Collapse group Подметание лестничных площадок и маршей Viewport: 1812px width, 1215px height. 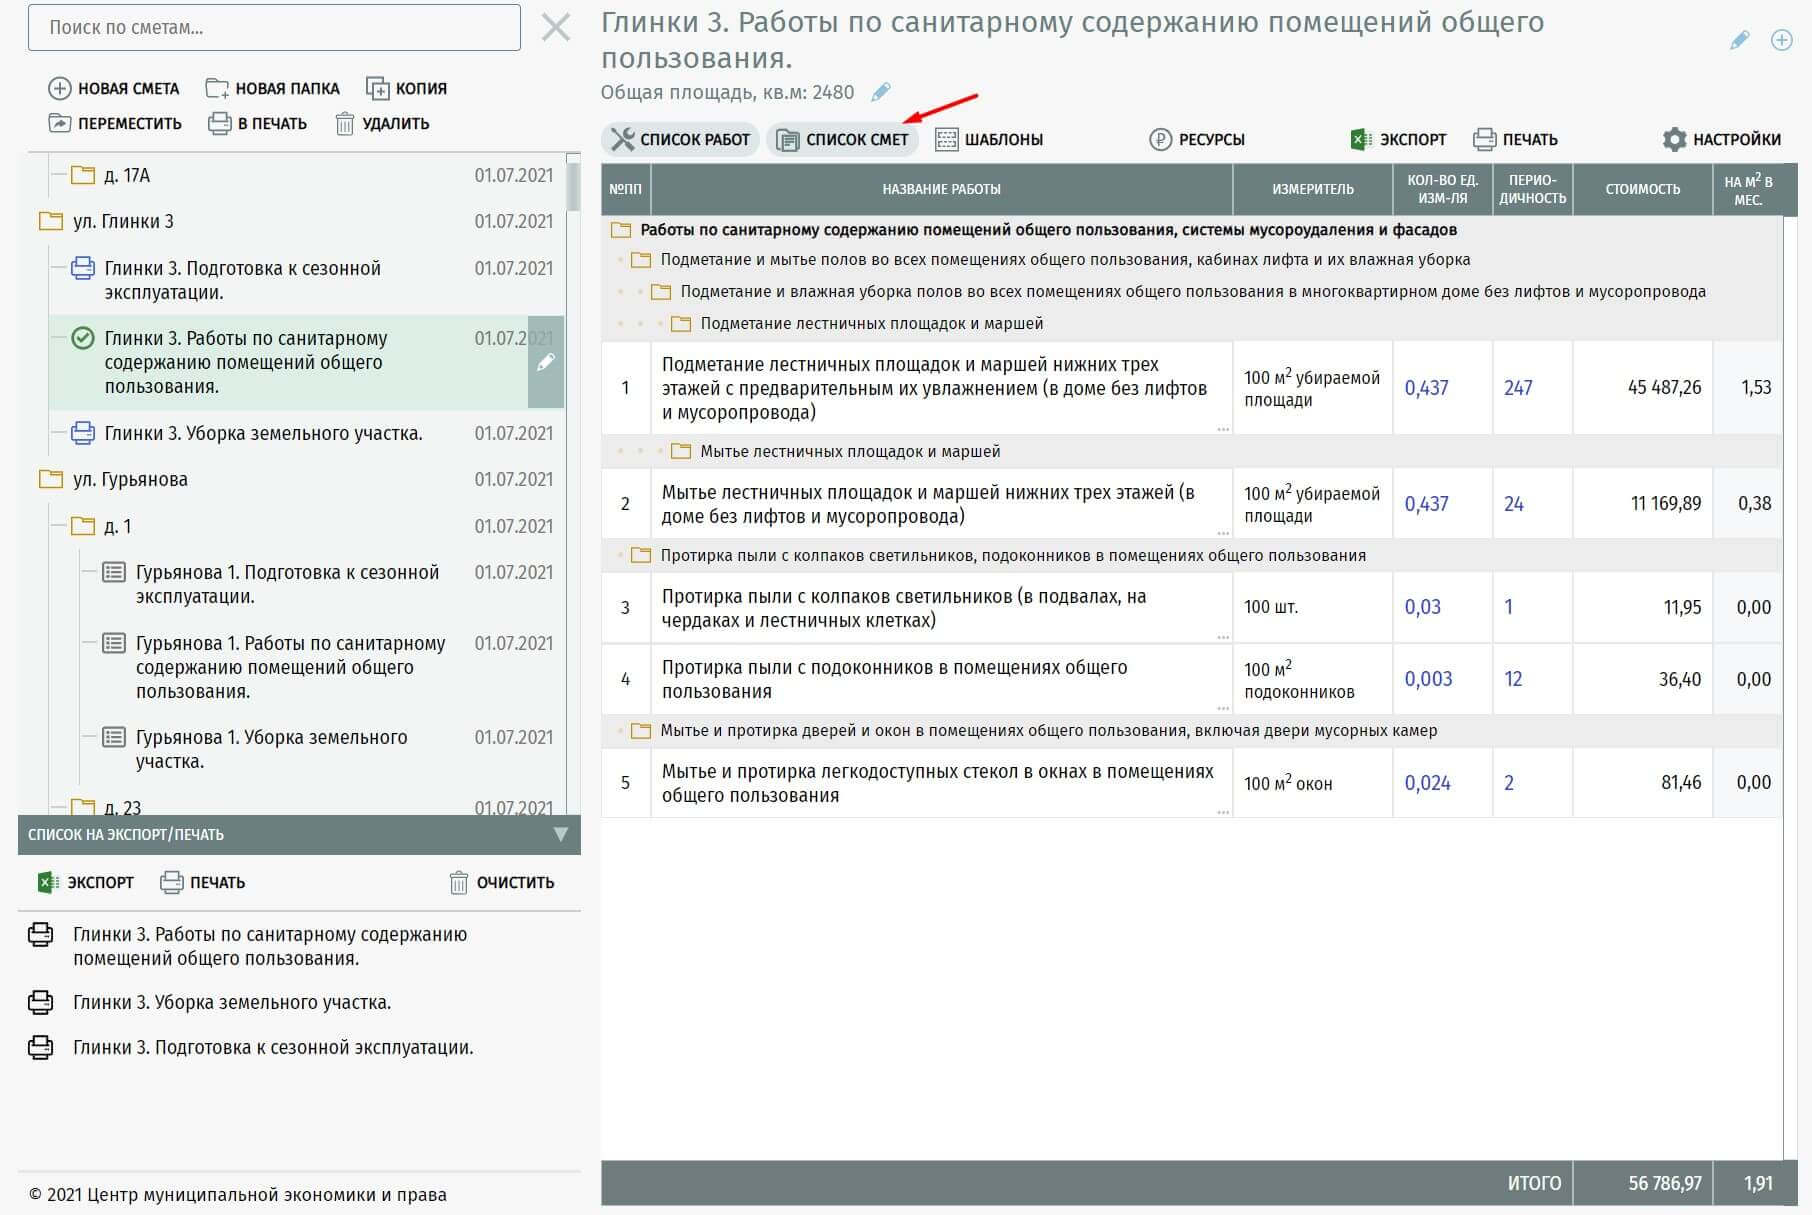(x=681, y=323)
